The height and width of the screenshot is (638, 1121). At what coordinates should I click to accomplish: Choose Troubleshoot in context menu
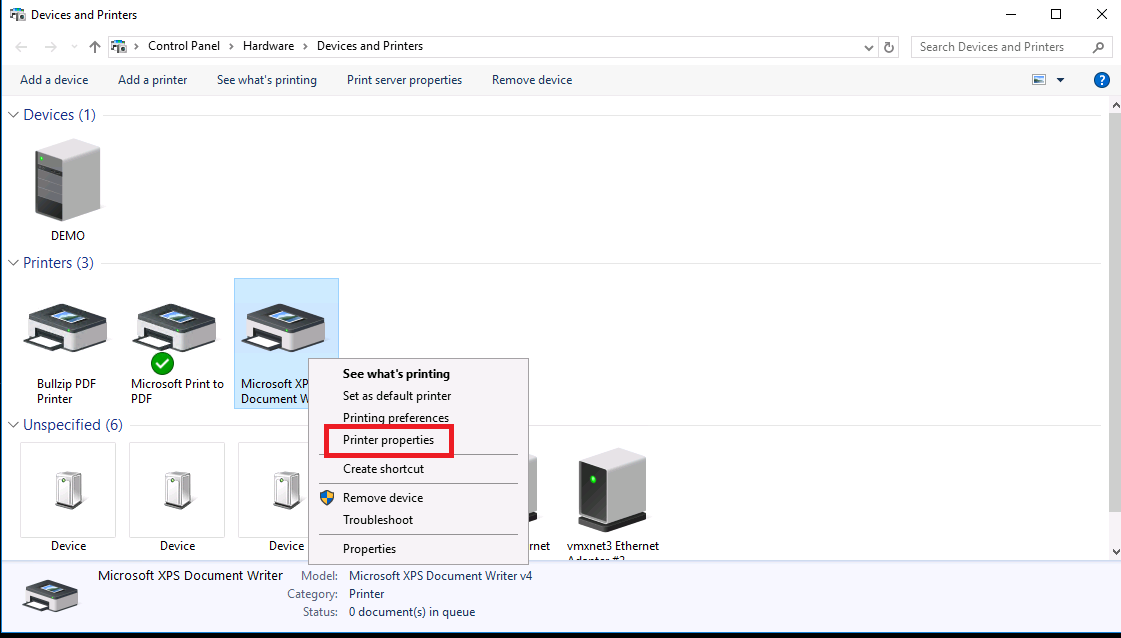coord(377,520)
